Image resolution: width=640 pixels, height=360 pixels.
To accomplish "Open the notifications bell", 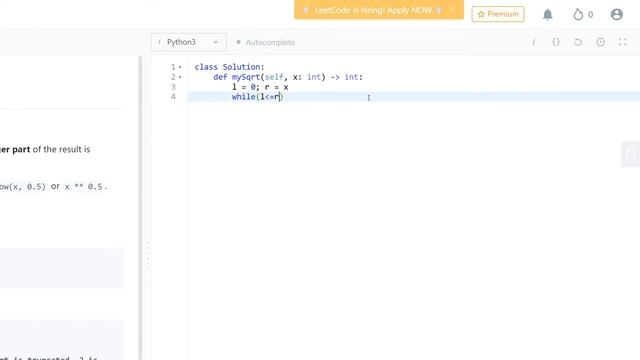I will pyautogui.click(x=547, y=15).
